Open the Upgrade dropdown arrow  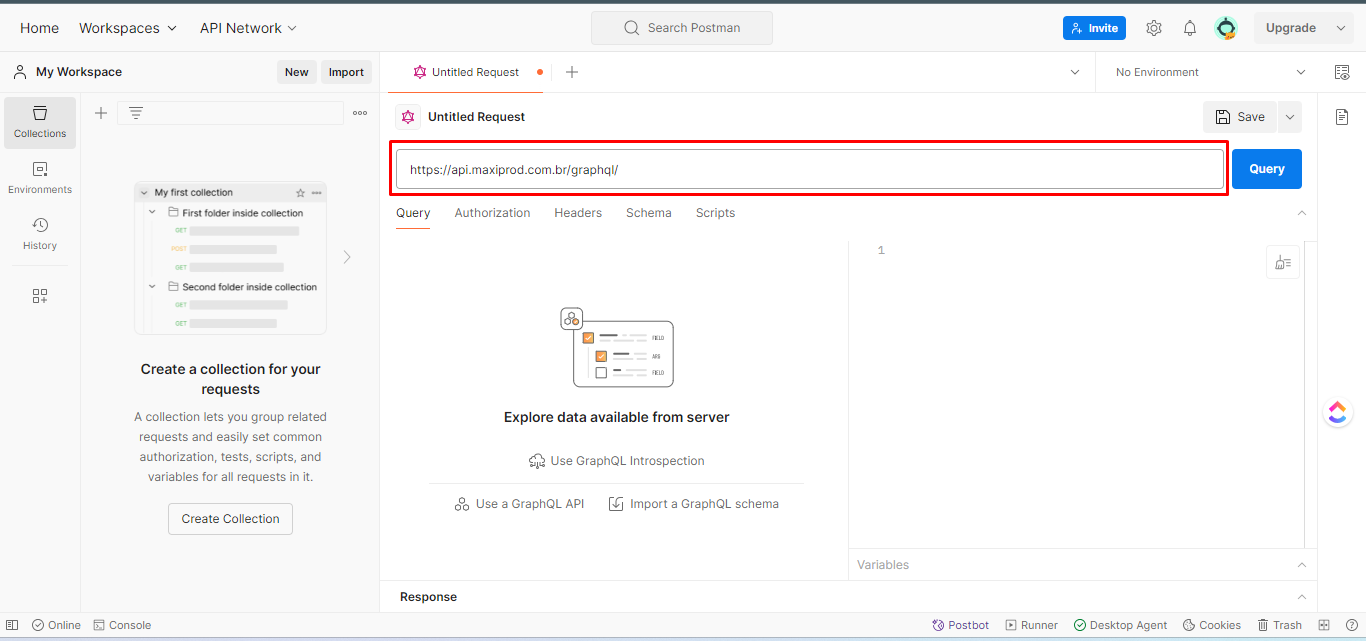coord(1342,28)
